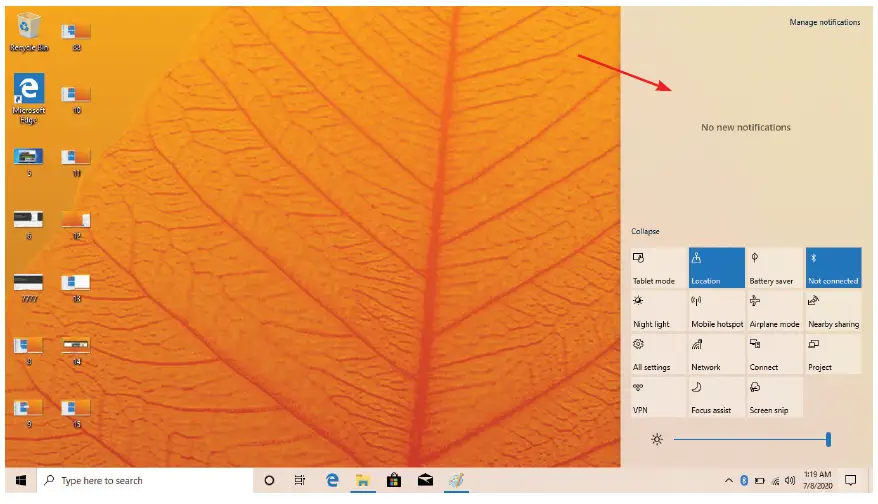
Task: Open Microsoft Store from the taskbar
Action: tap(394, 480)
